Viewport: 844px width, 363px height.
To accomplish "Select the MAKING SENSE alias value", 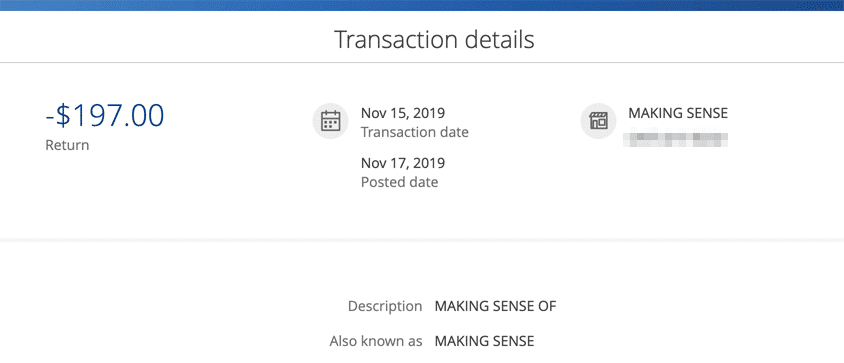I will point(484,341).
